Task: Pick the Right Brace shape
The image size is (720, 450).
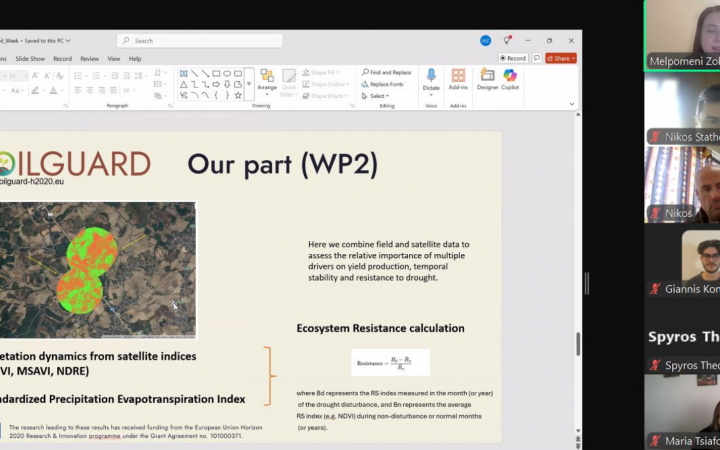Action: (227, 96)
